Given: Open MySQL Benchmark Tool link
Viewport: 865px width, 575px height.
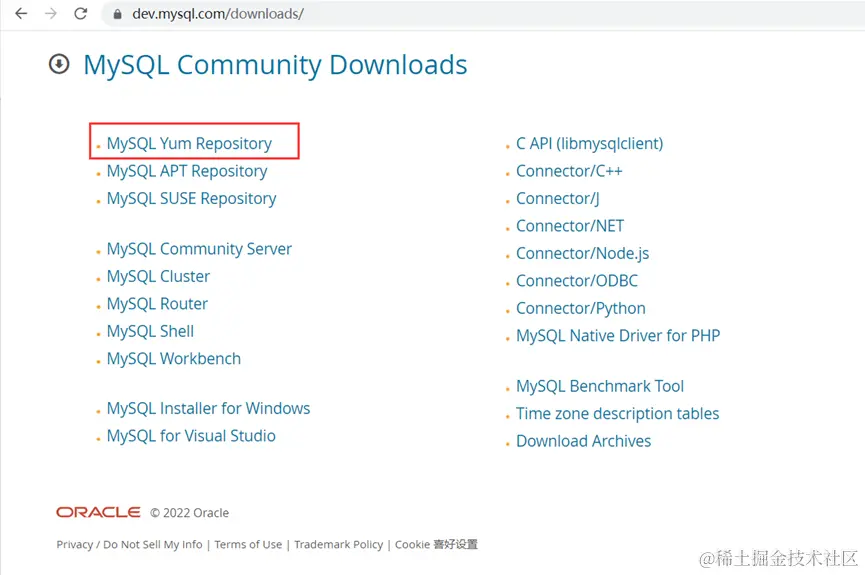Looking at the screenshot, I should click(600, 386).
